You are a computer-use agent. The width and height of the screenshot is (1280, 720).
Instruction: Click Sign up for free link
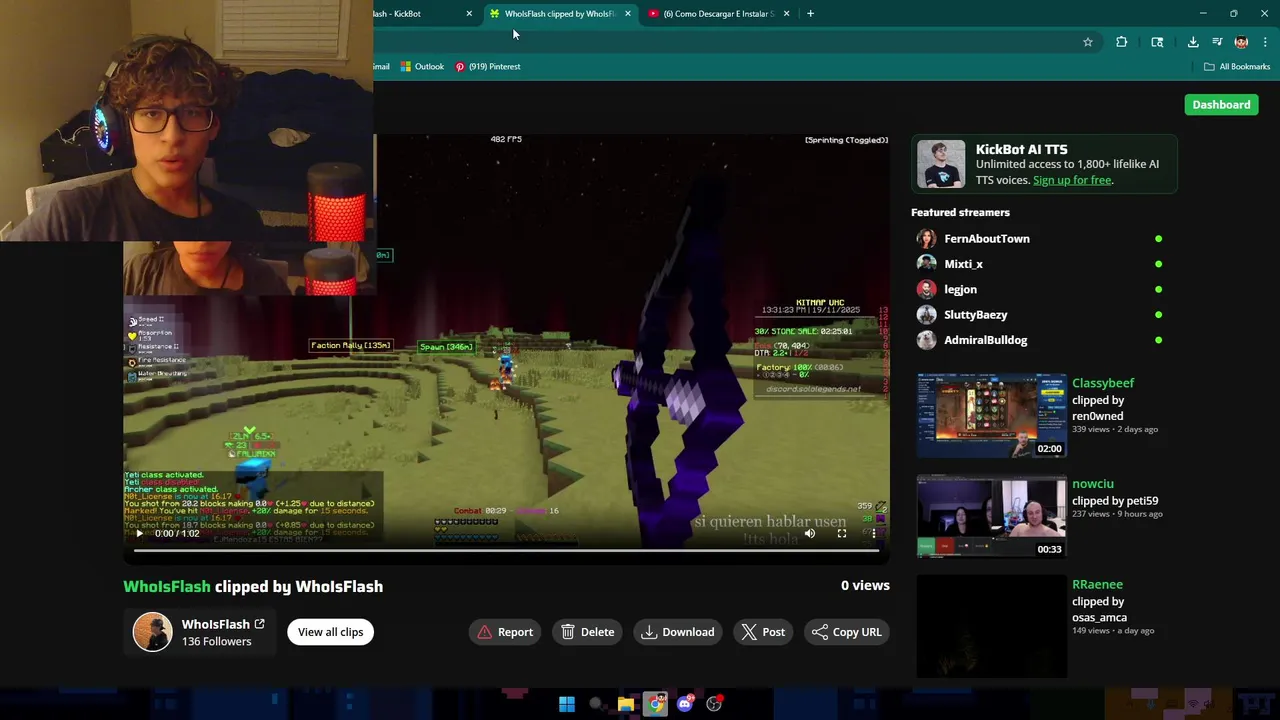click(x=1072, y=180)
